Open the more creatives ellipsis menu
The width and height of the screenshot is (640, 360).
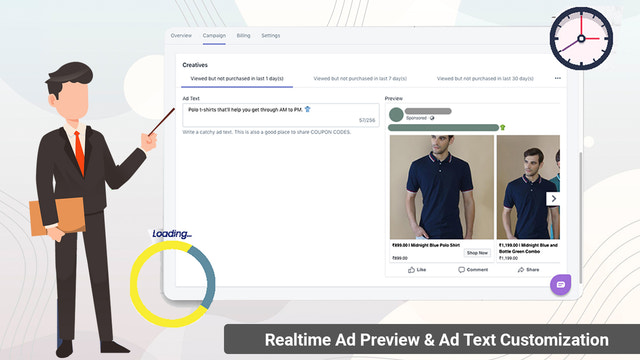click(x=558, y=78)
